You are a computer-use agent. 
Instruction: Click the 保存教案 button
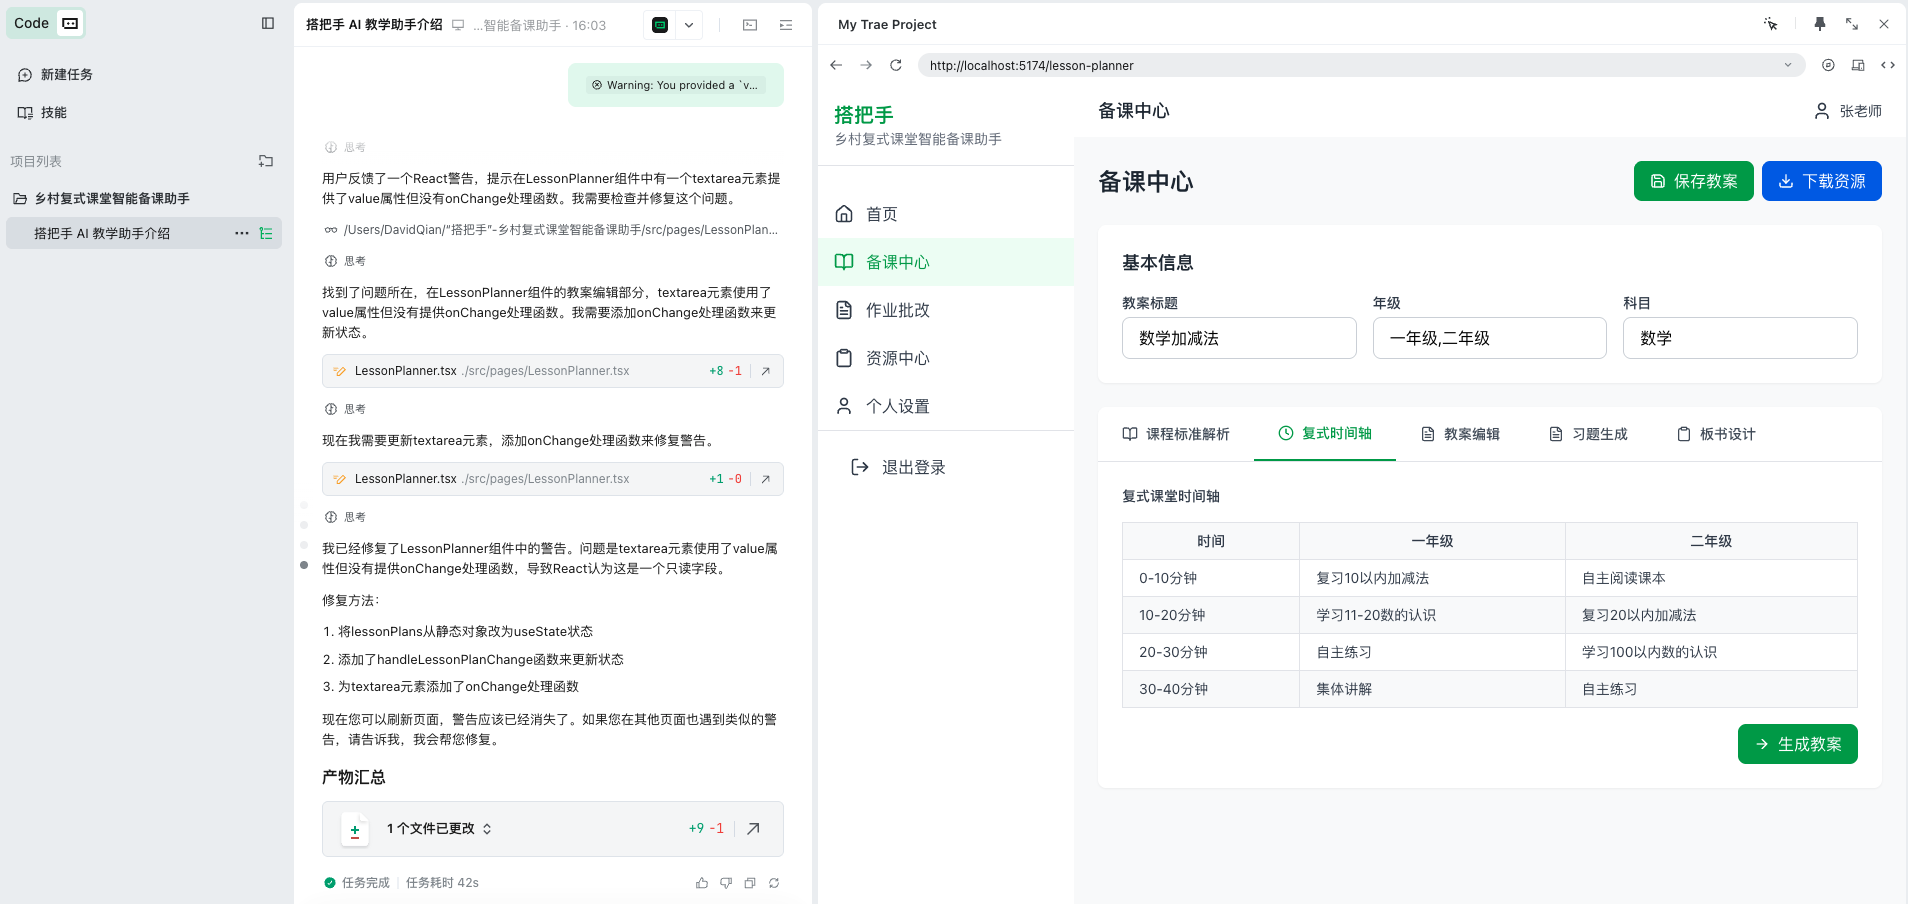pyautogui.click(x=1693, y=181)
